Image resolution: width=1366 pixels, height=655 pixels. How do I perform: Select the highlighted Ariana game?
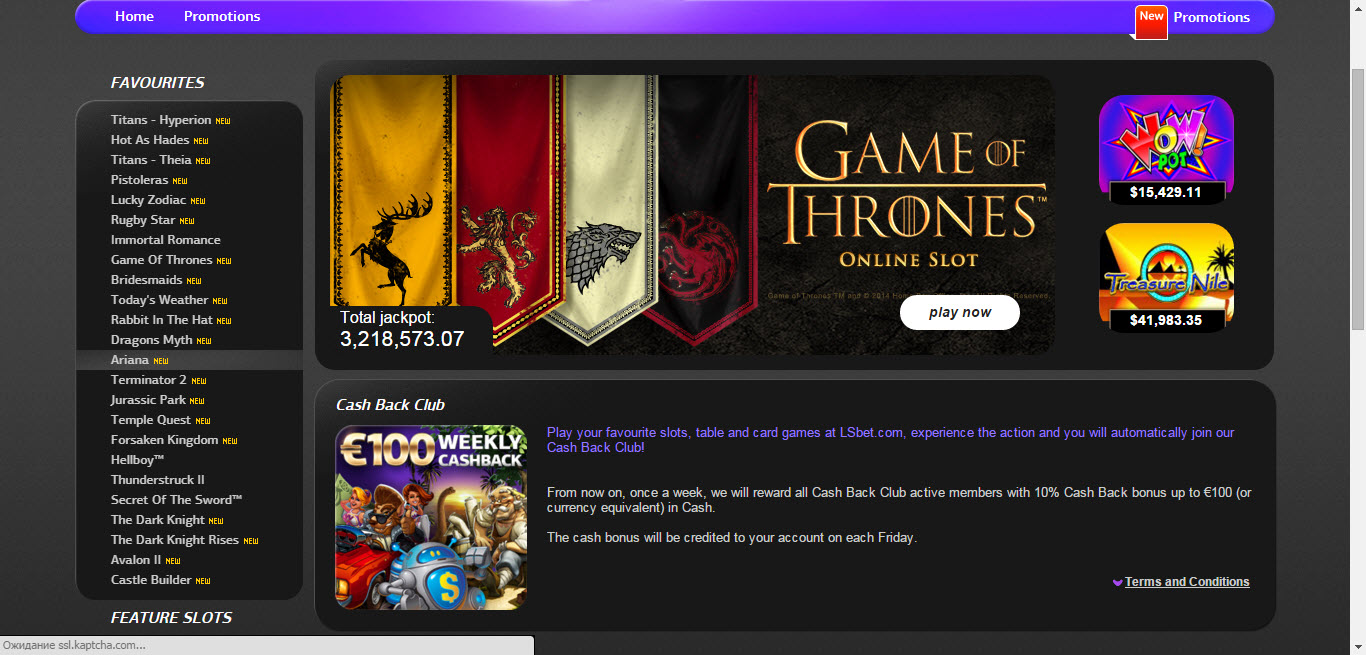point(130,360)
